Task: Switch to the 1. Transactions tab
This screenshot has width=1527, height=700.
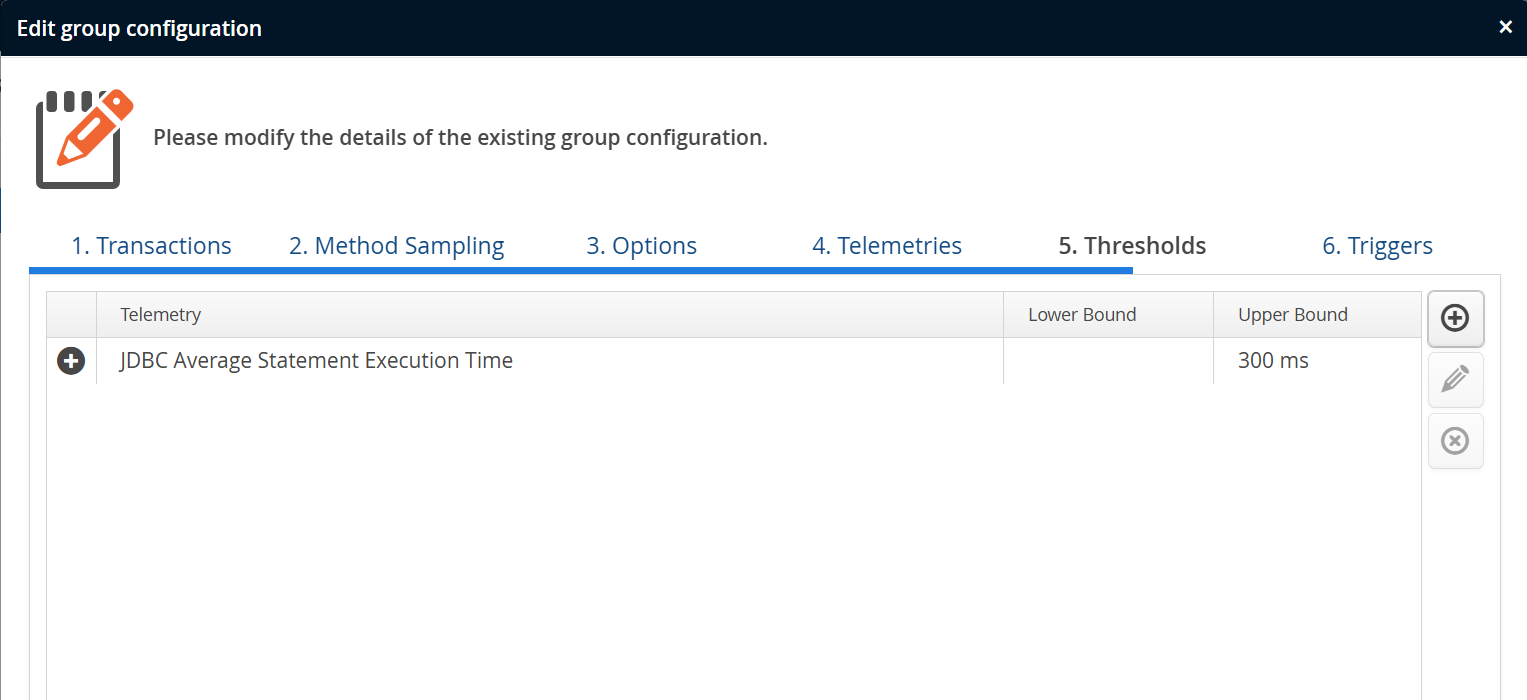Action: [151, 246]
